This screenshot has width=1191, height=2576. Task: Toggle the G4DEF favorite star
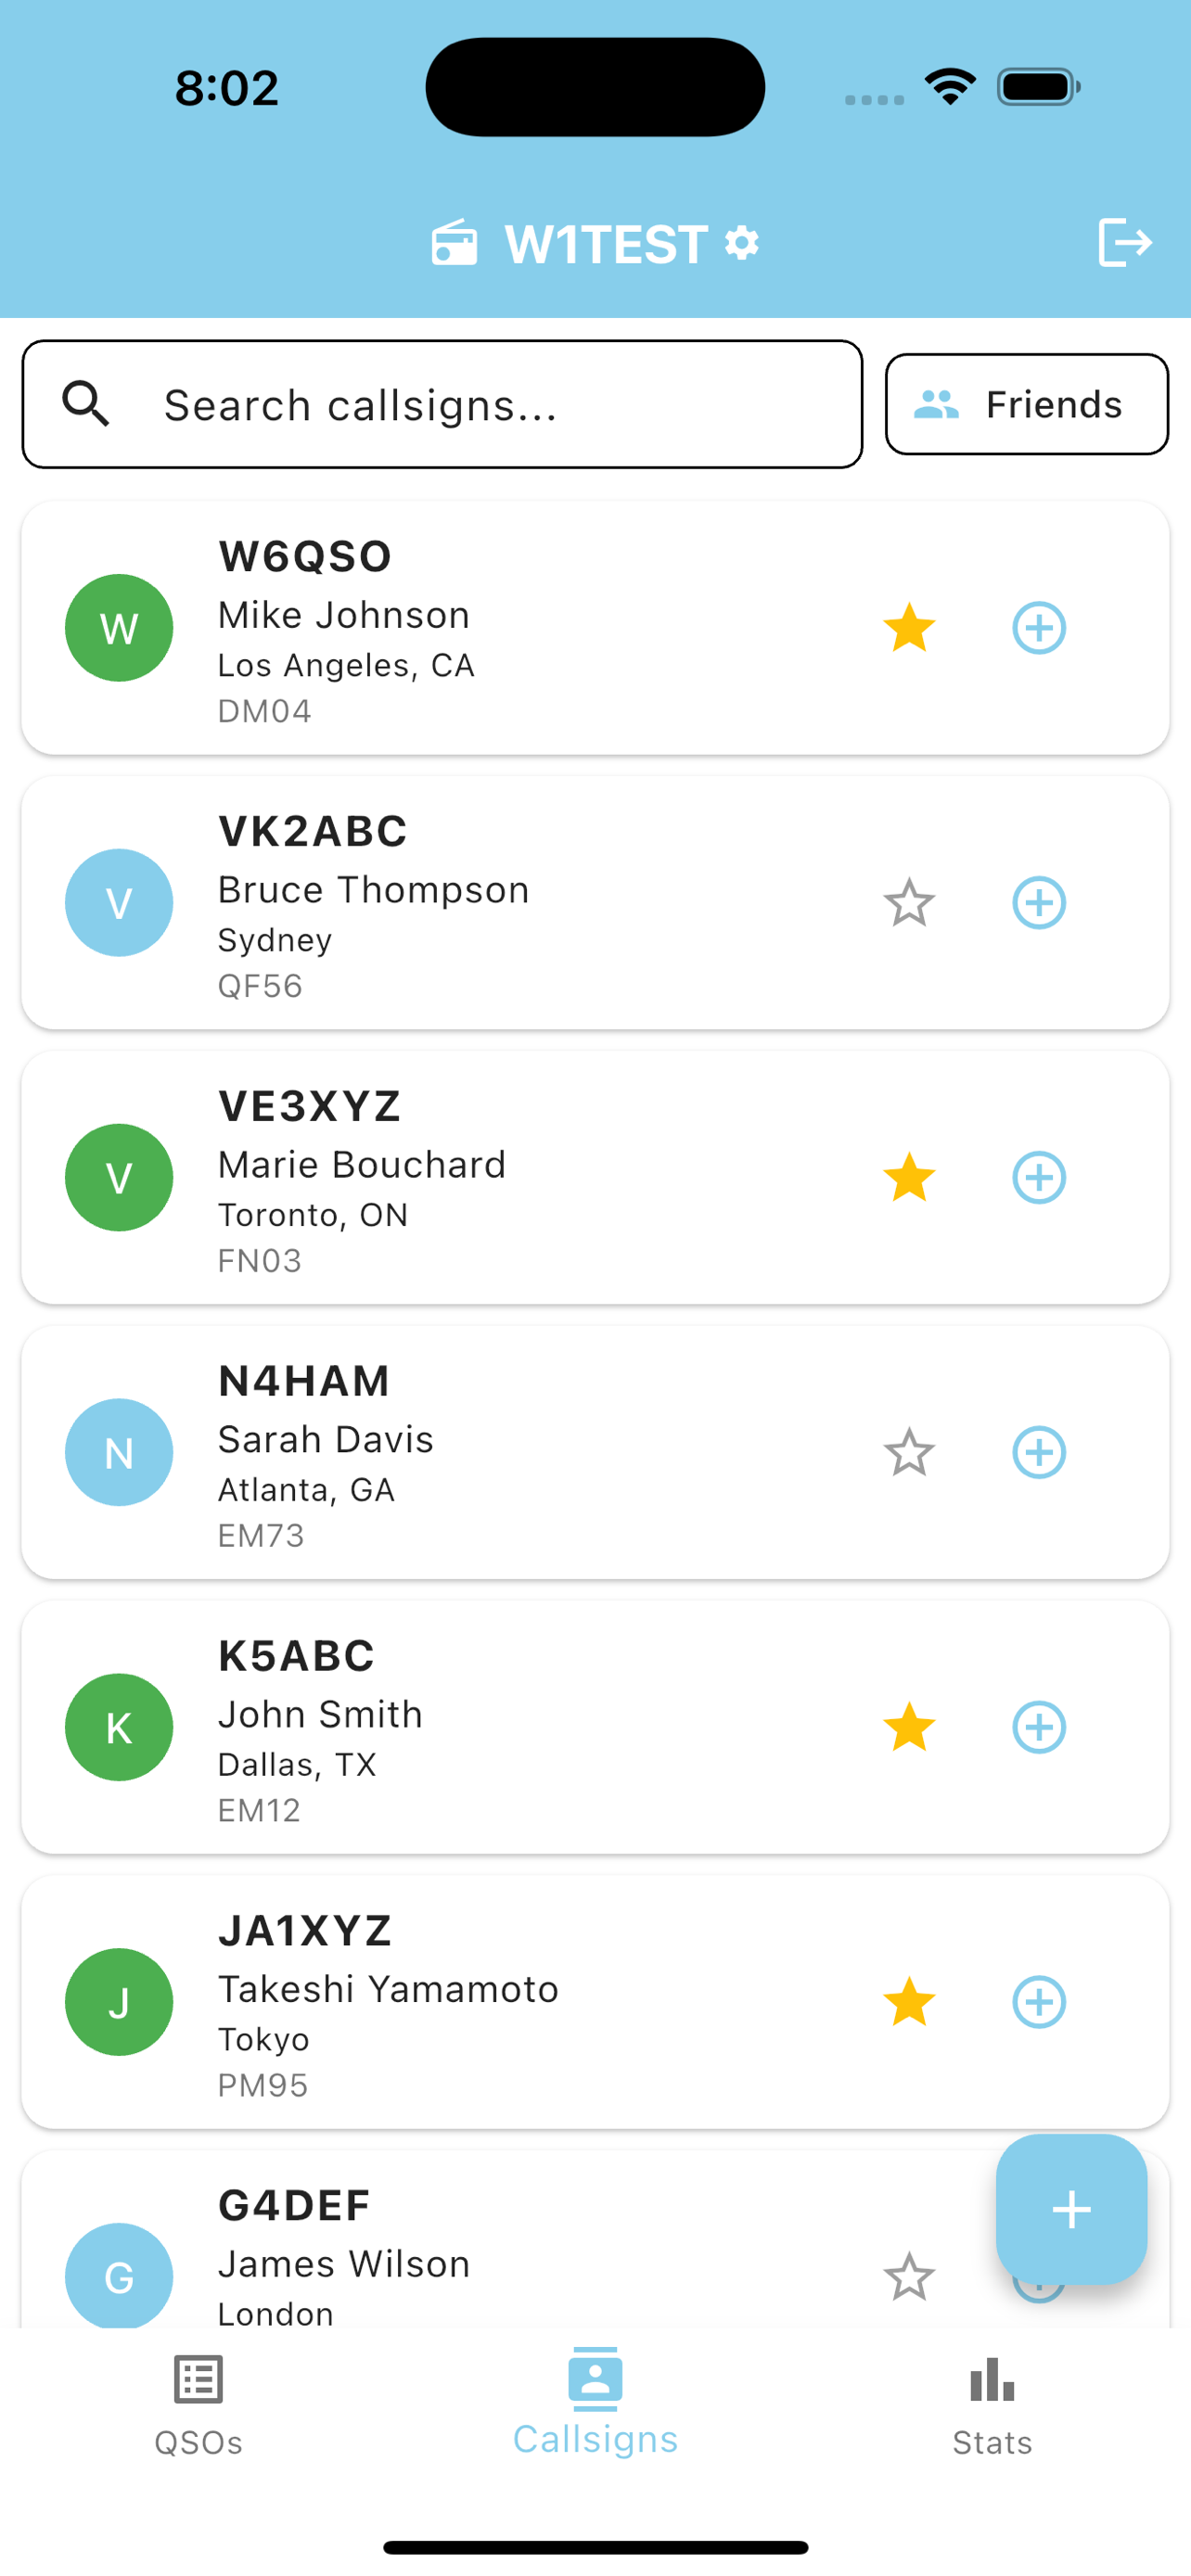pyautogui.click(x=909, y=2277)
